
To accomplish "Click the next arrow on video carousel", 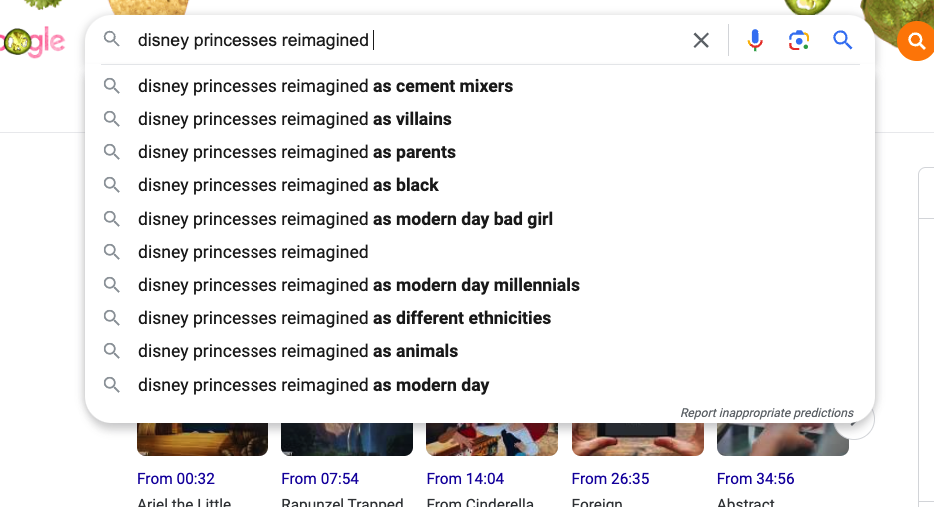I will pyautogui.click(x=858, y=422).
